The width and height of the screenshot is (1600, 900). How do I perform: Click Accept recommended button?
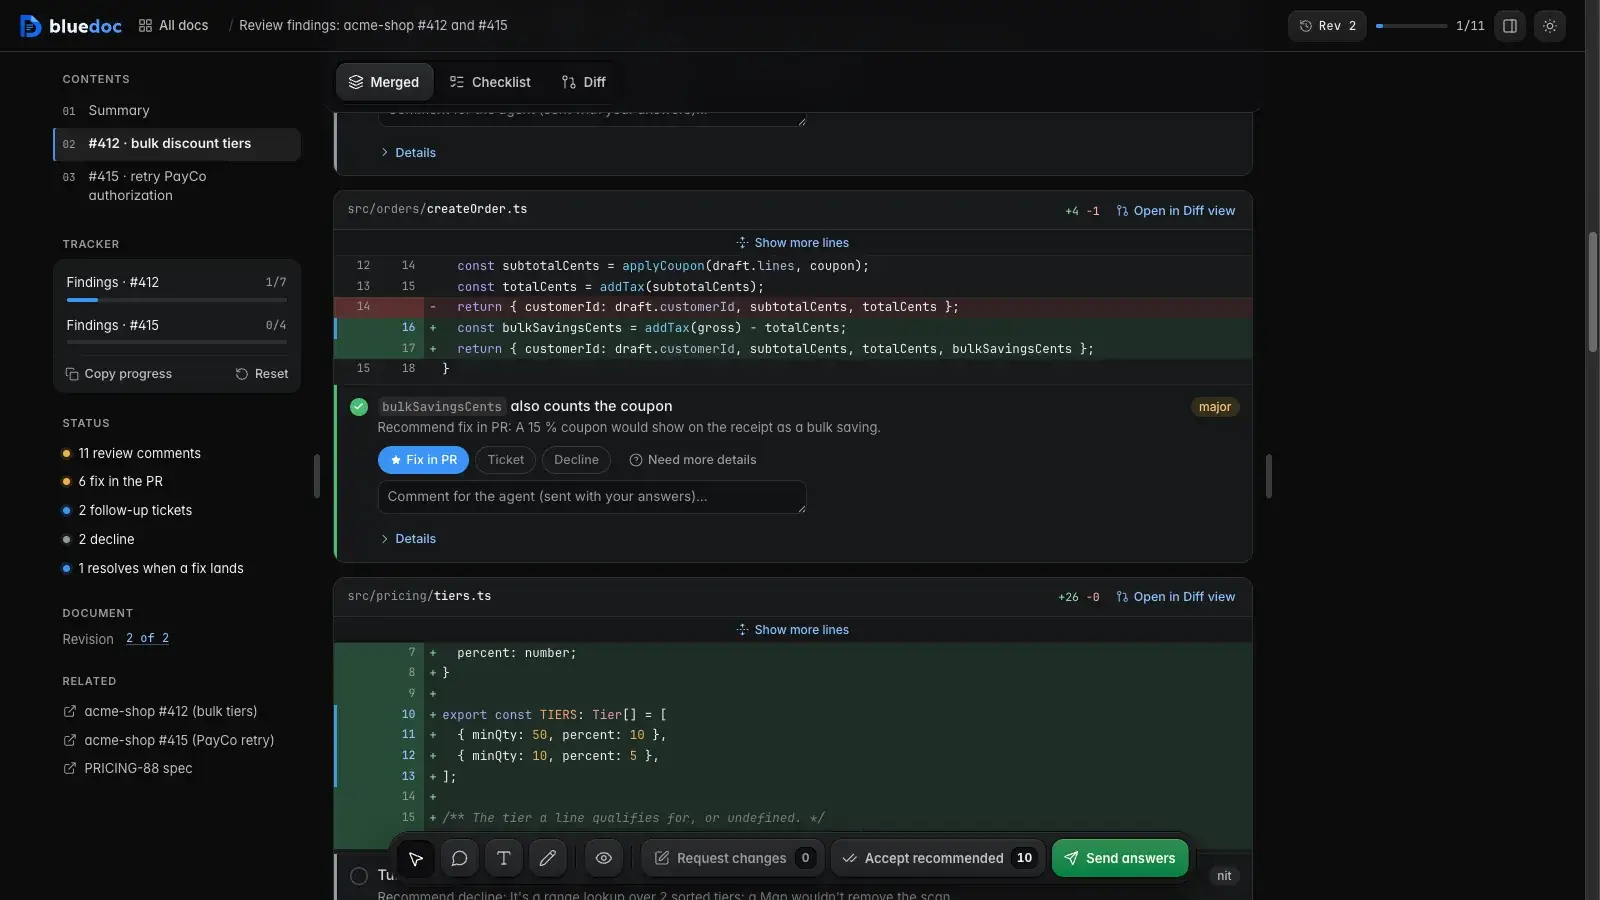[938, 858]
